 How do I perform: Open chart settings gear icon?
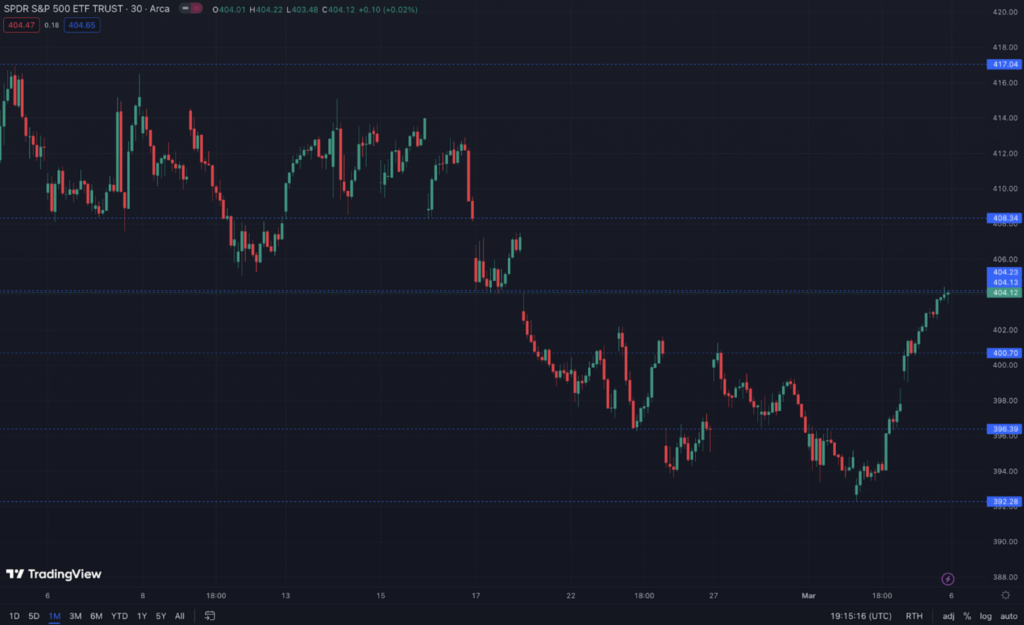pyautogui.click(x=1006, y=595)
